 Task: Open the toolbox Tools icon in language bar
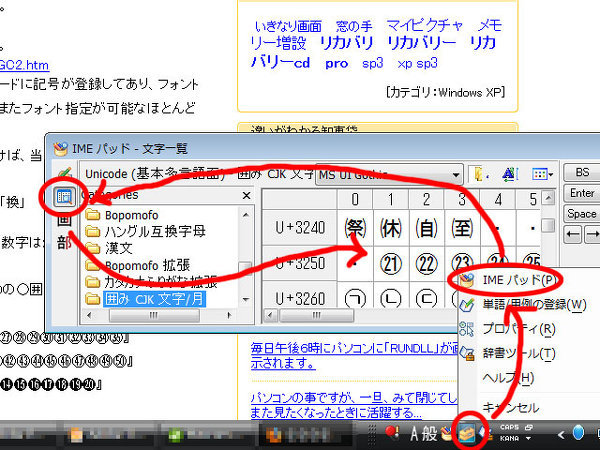pos(466,434)
